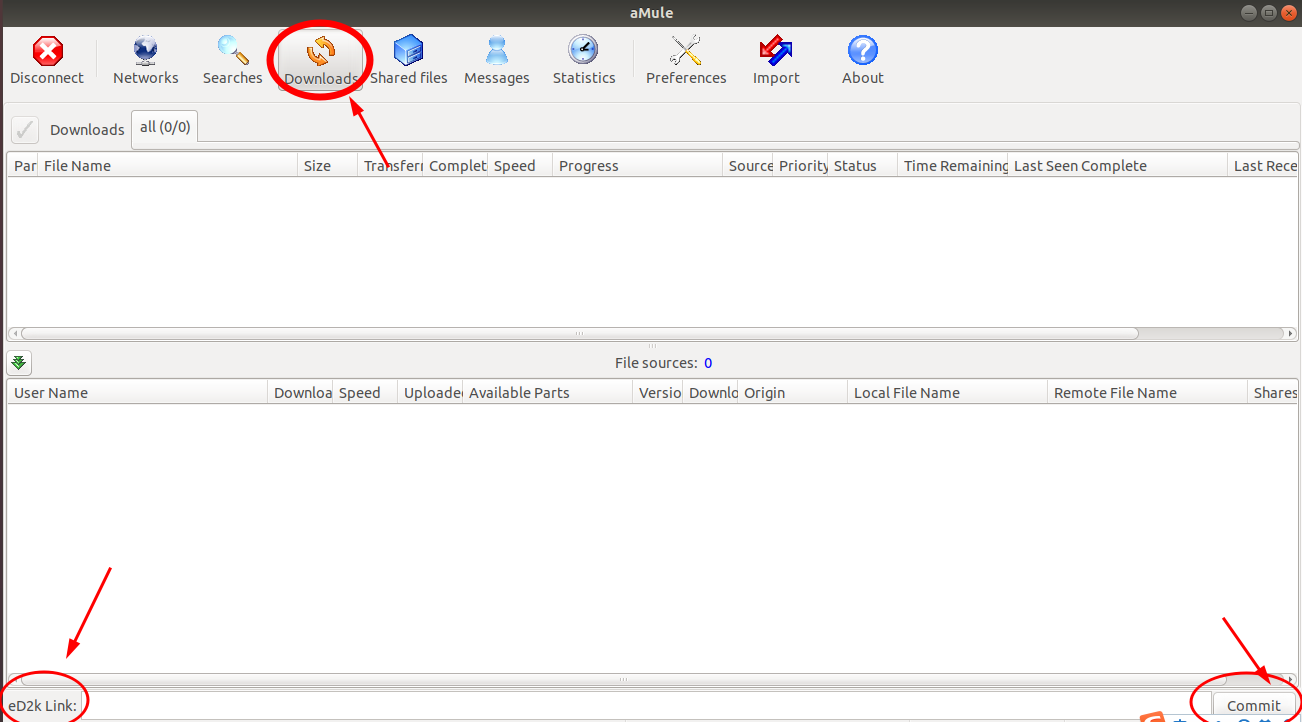
Task: Sort downloads by Status column
Action: 863,166
